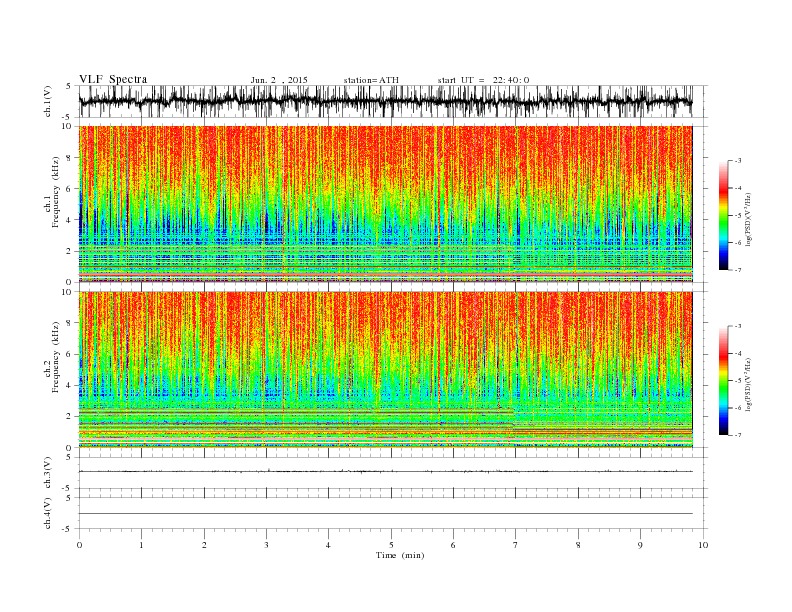Click the "-5" tick on the ch.2 colorbar
The image size is (792, 612).
pyautogui.click(x=737, y=381)
